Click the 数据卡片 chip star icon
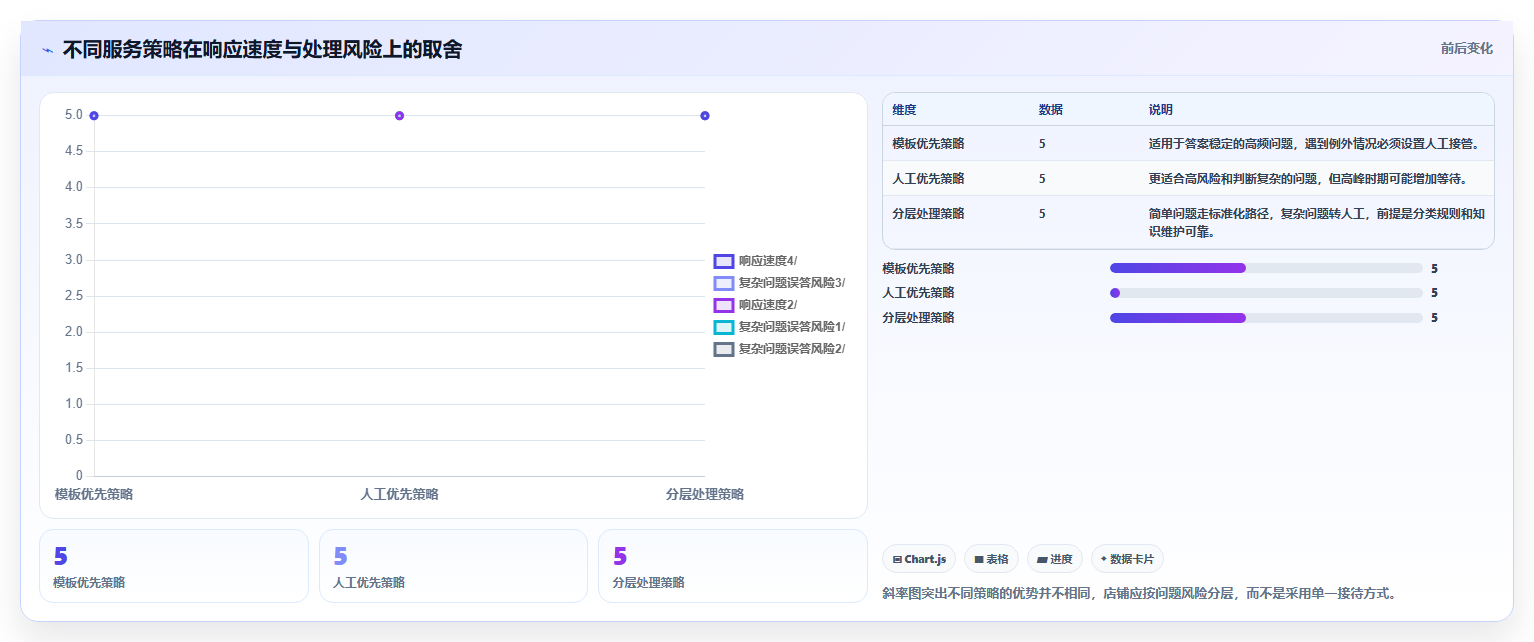The image size is (1534, 642). point(1104,559)
